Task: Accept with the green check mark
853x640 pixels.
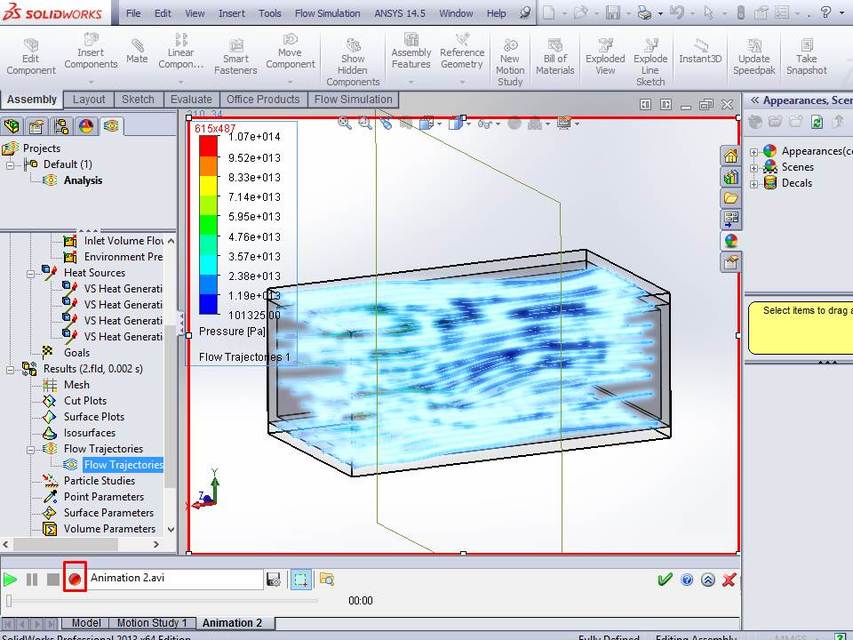Action: (666, 579)
